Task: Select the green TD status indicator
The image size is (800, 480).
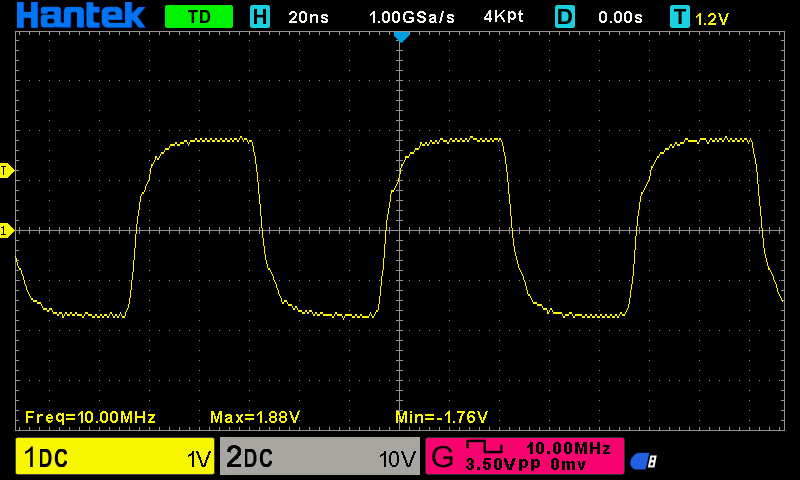Action: point(199,17)
